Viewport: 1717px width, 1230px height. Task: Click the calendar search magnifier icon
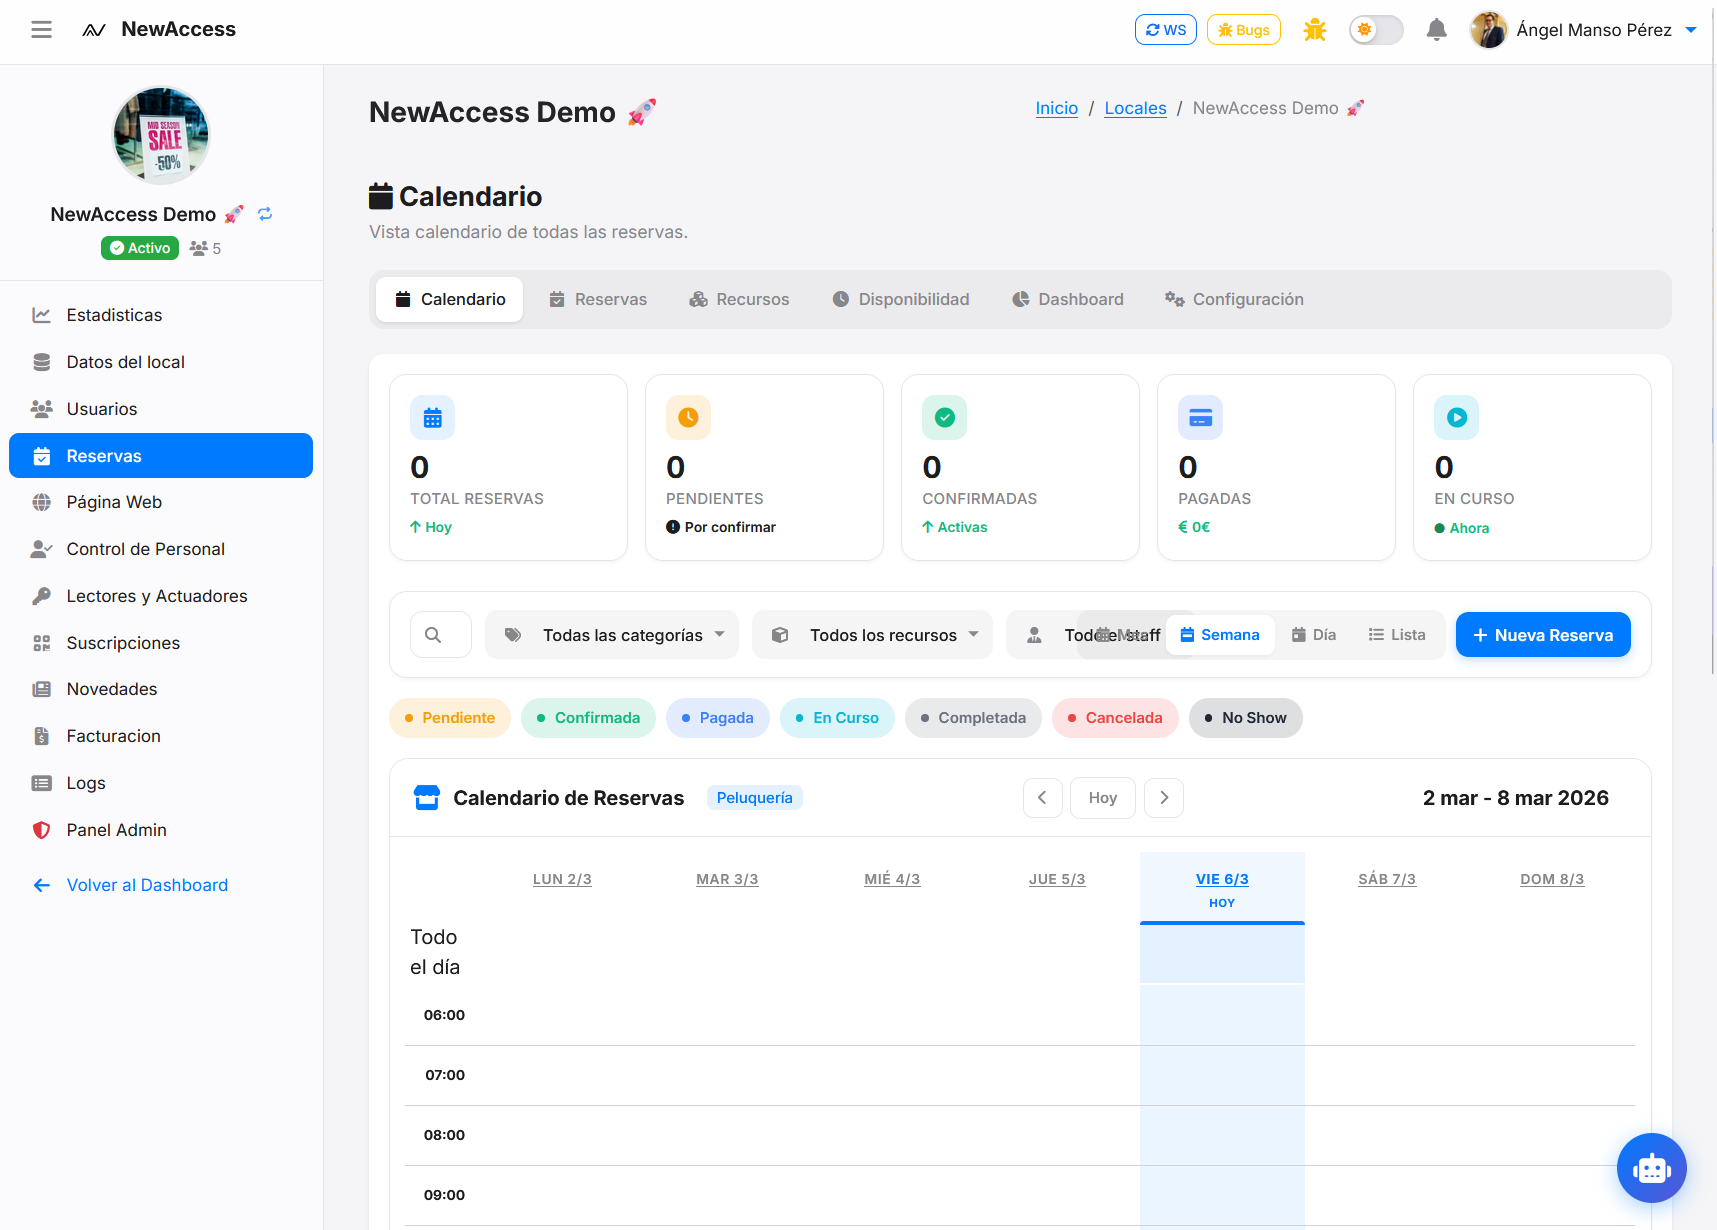[433, 635]
